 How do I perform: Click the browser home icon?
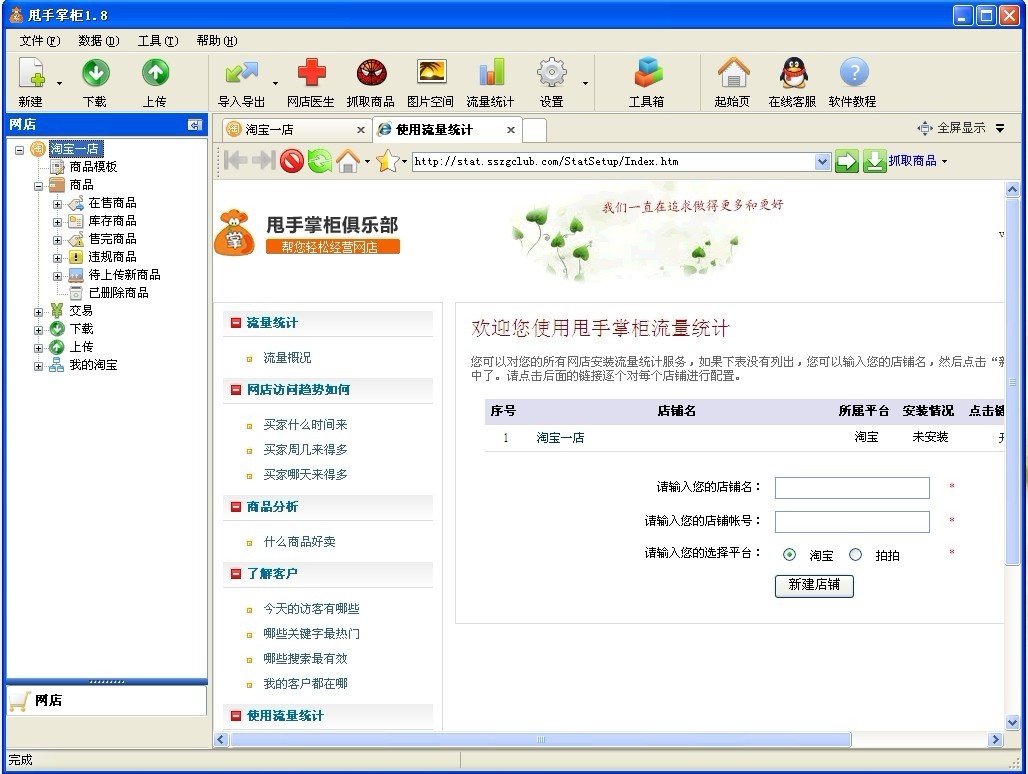[x=348, y=161]
